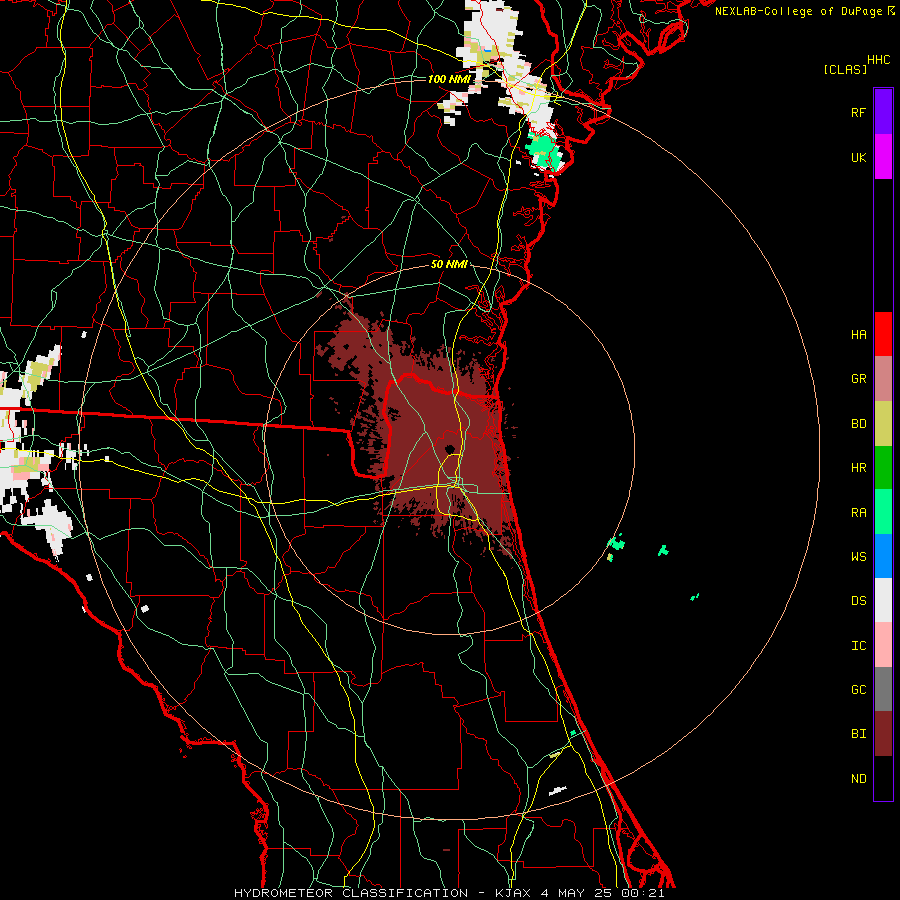Click the RF legend label
Screen dimensions: 900x900
coord(858,112)
